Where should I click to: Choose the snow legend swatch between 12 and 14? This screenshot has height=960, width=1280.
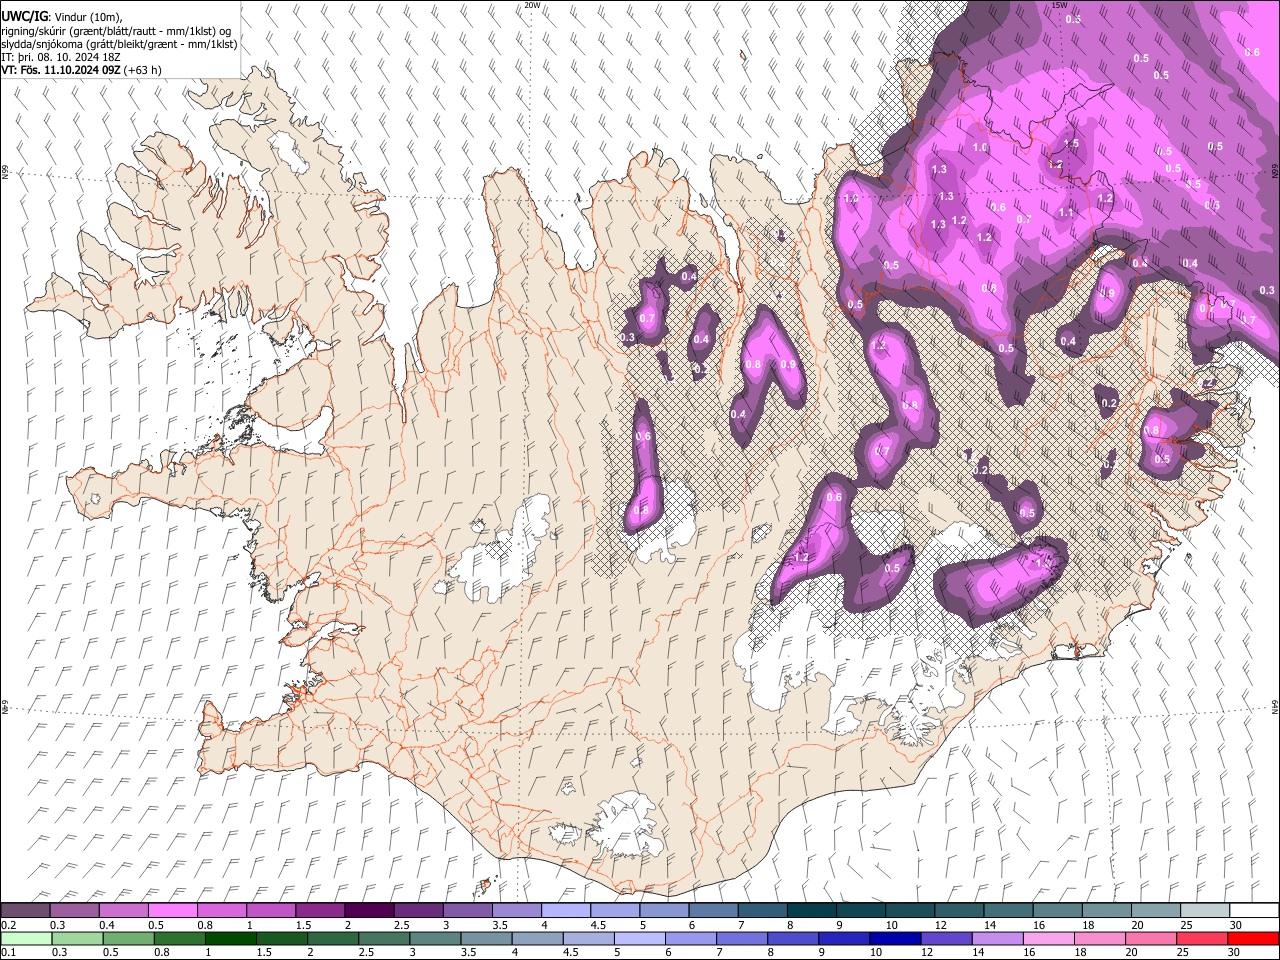point(959,911)
